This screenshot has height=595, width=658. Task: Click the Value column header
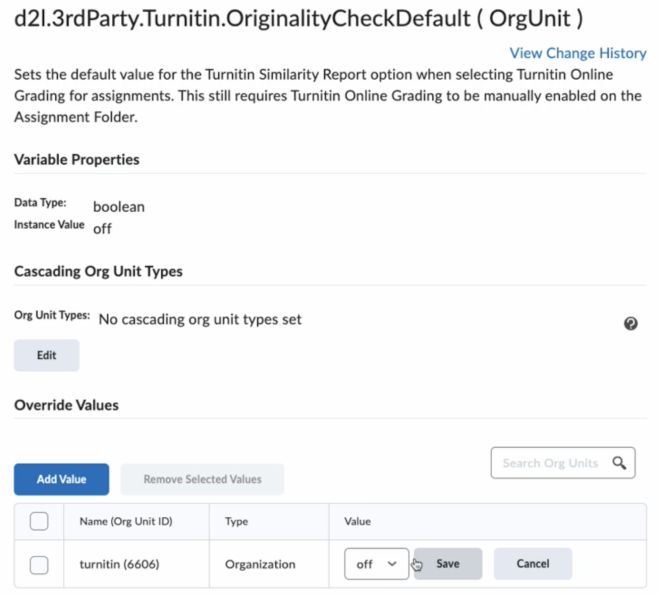[x=358, y=522]
